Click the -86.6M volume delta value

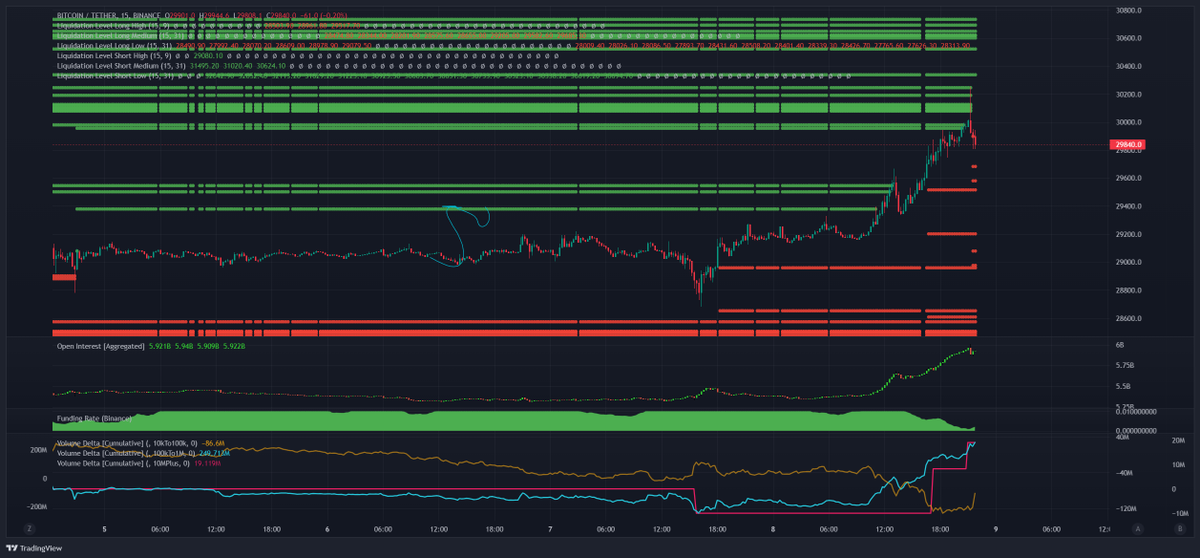[211, 442]
